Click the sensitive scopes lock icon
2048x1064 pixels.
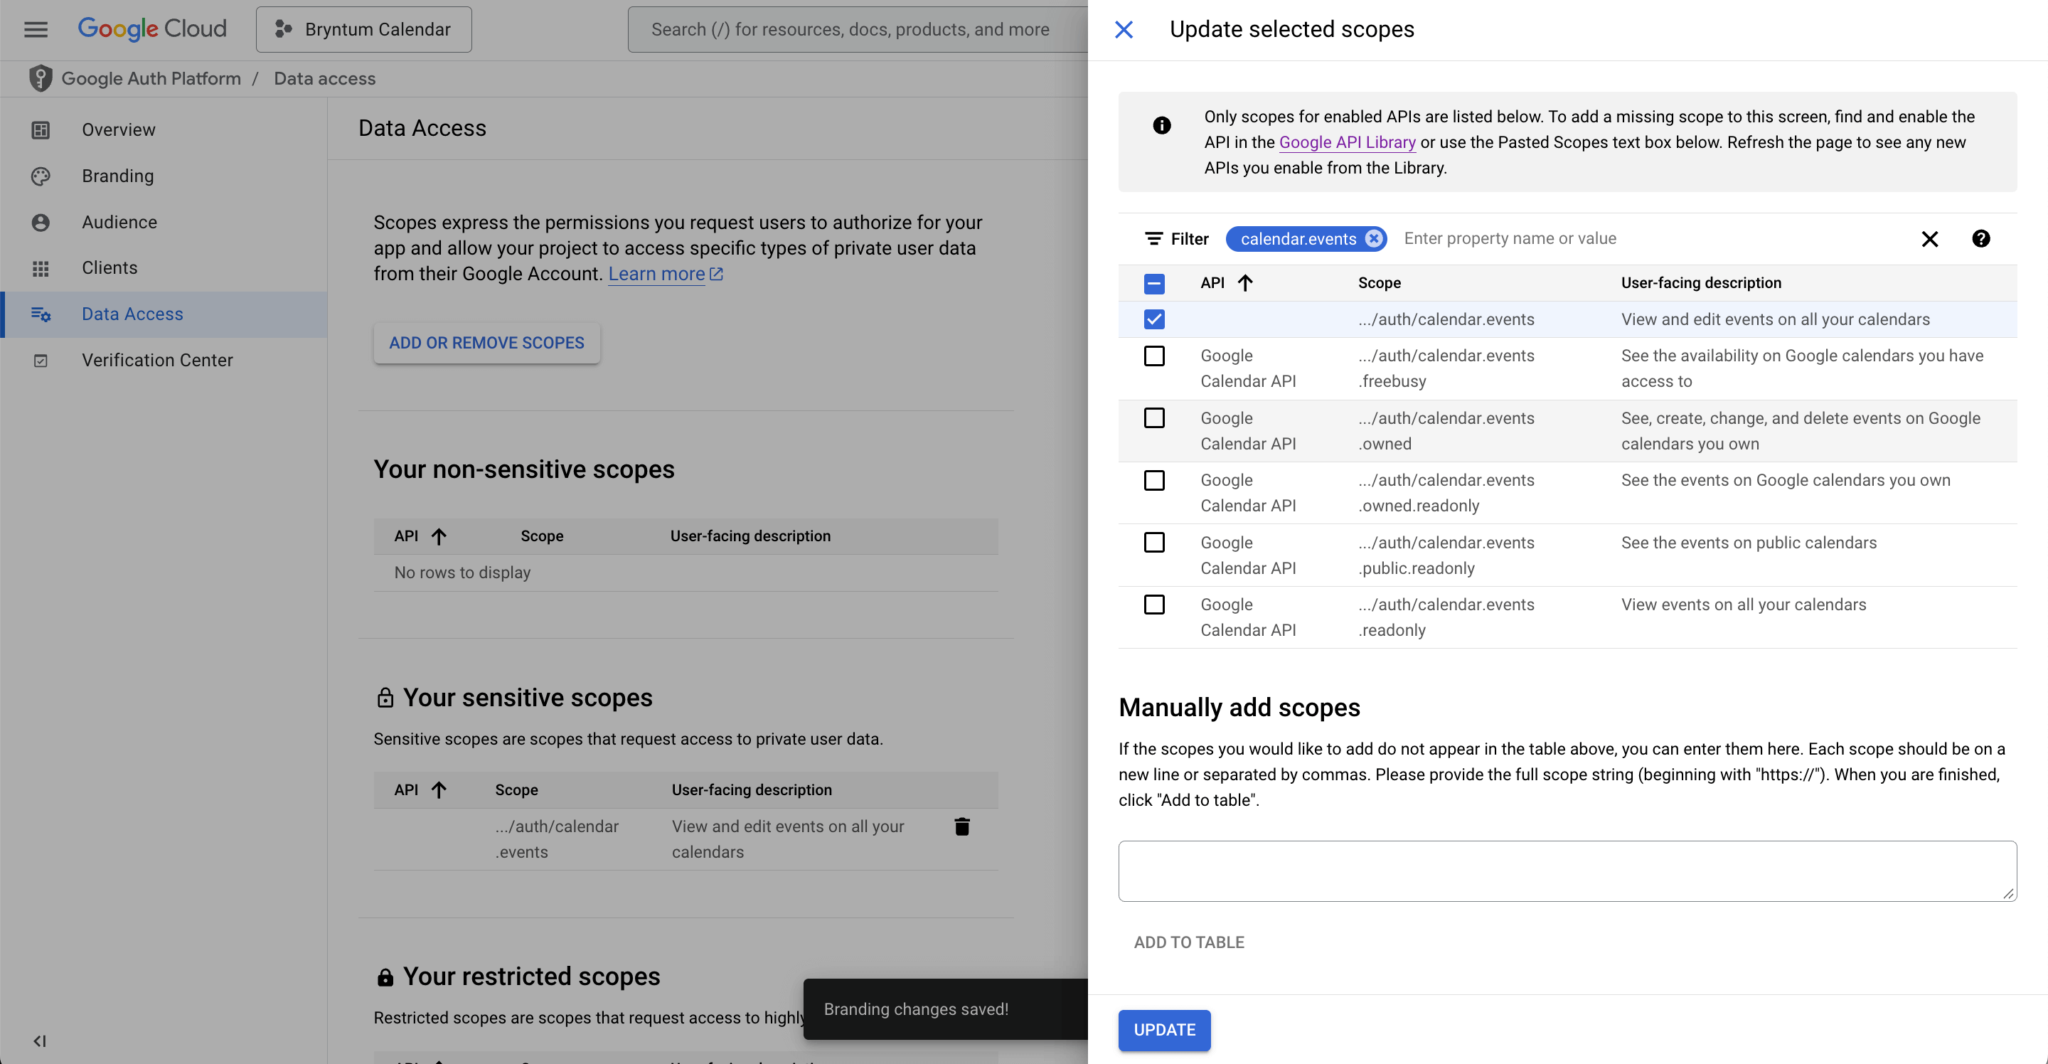pyautogui.click(x=385, y=698)
